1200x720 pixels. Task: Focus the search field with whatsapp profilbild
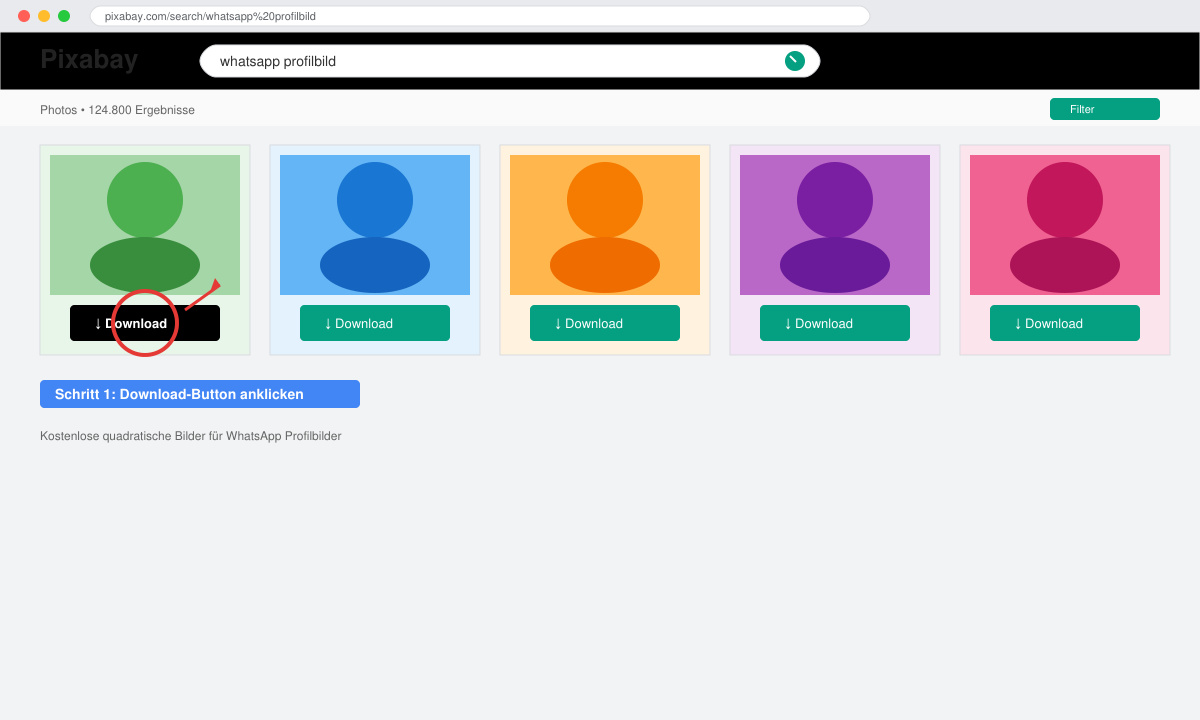coord(510,61)
